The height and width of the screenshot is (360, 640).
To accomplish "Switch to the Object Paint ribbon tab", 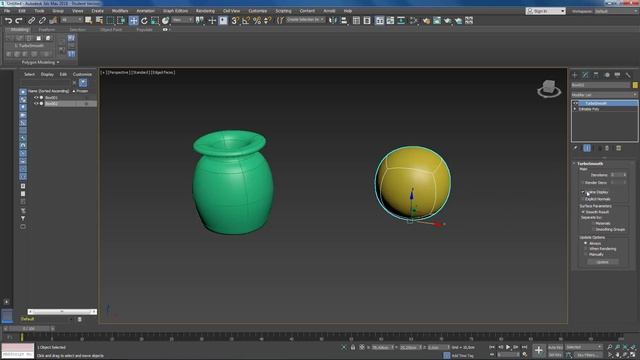I will pos(111,30).
